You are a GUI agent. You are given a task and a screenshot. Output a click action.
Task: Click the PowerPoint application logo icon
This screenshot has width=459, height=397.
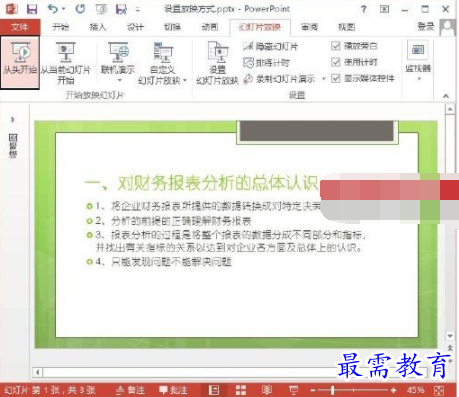[12, 9]
